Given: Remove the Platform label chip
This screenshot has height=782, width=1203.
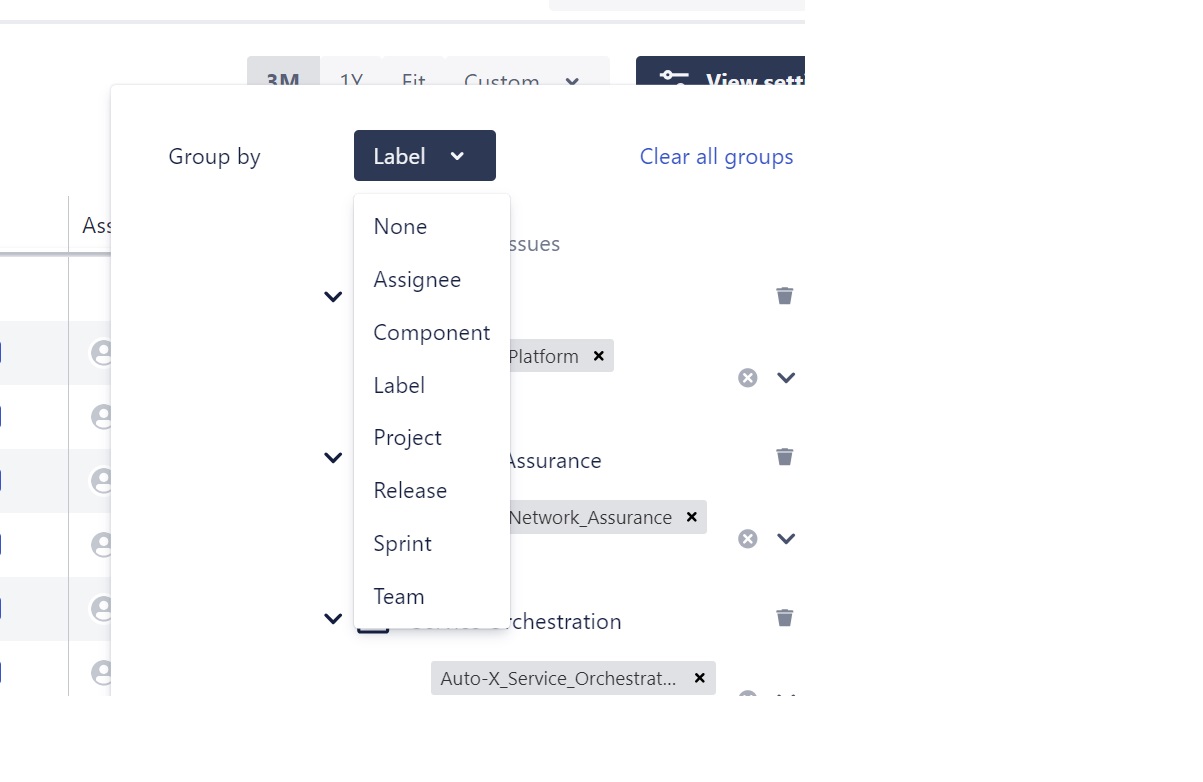Looking at the screenshot, I should (x=598, y=355).
